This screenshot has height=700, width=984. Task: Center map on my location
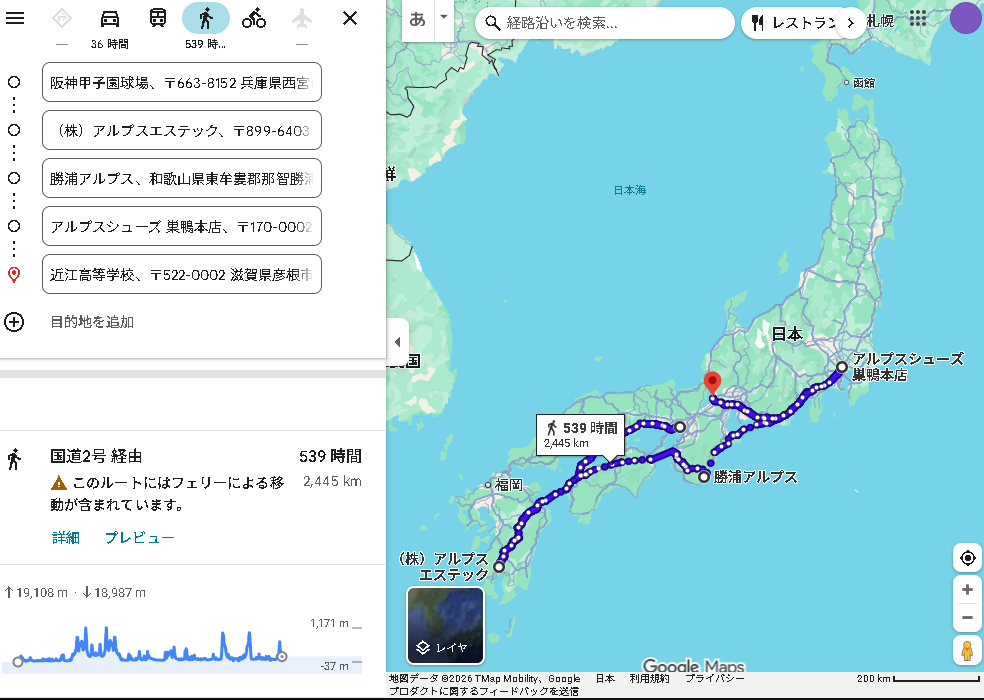pos(967,558)
